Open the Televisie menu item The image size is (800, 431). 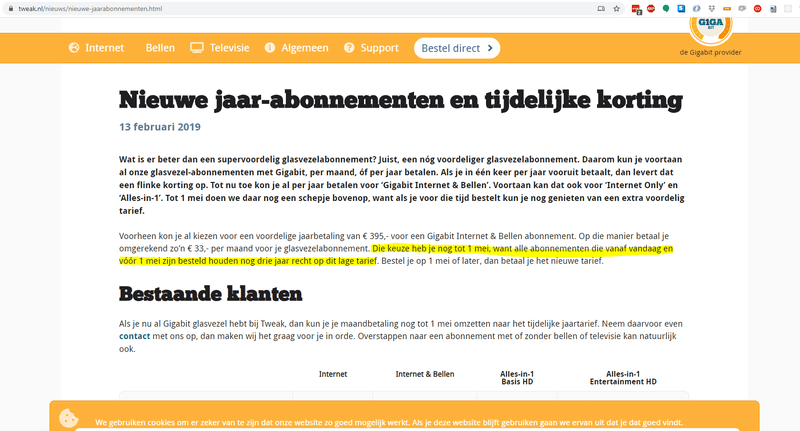pos(230,48)
